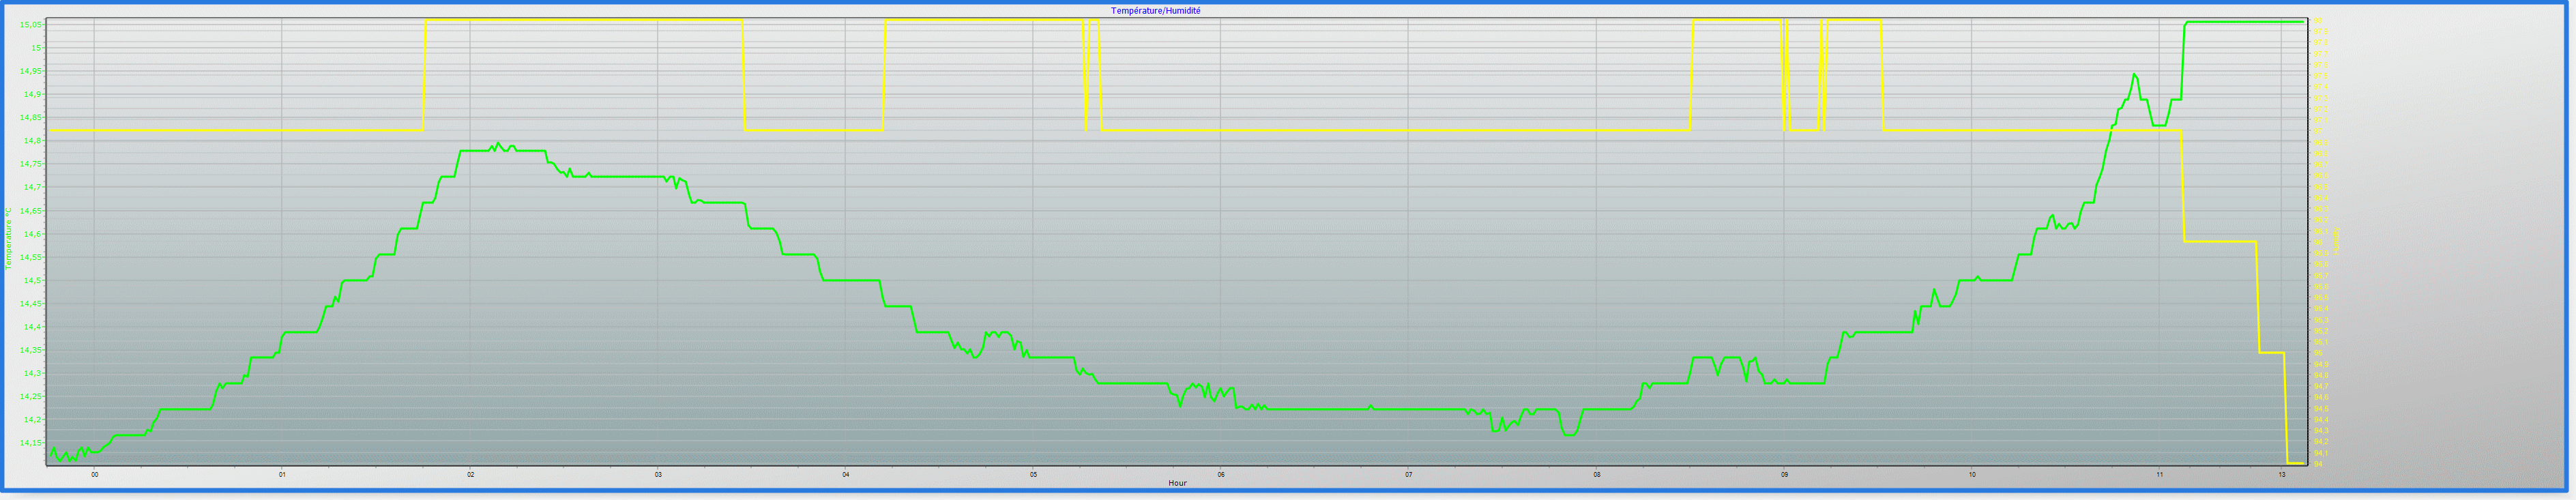Click temperature axis label "14,4"
This screenshot has height=500, width=2576.
point(34,327)
